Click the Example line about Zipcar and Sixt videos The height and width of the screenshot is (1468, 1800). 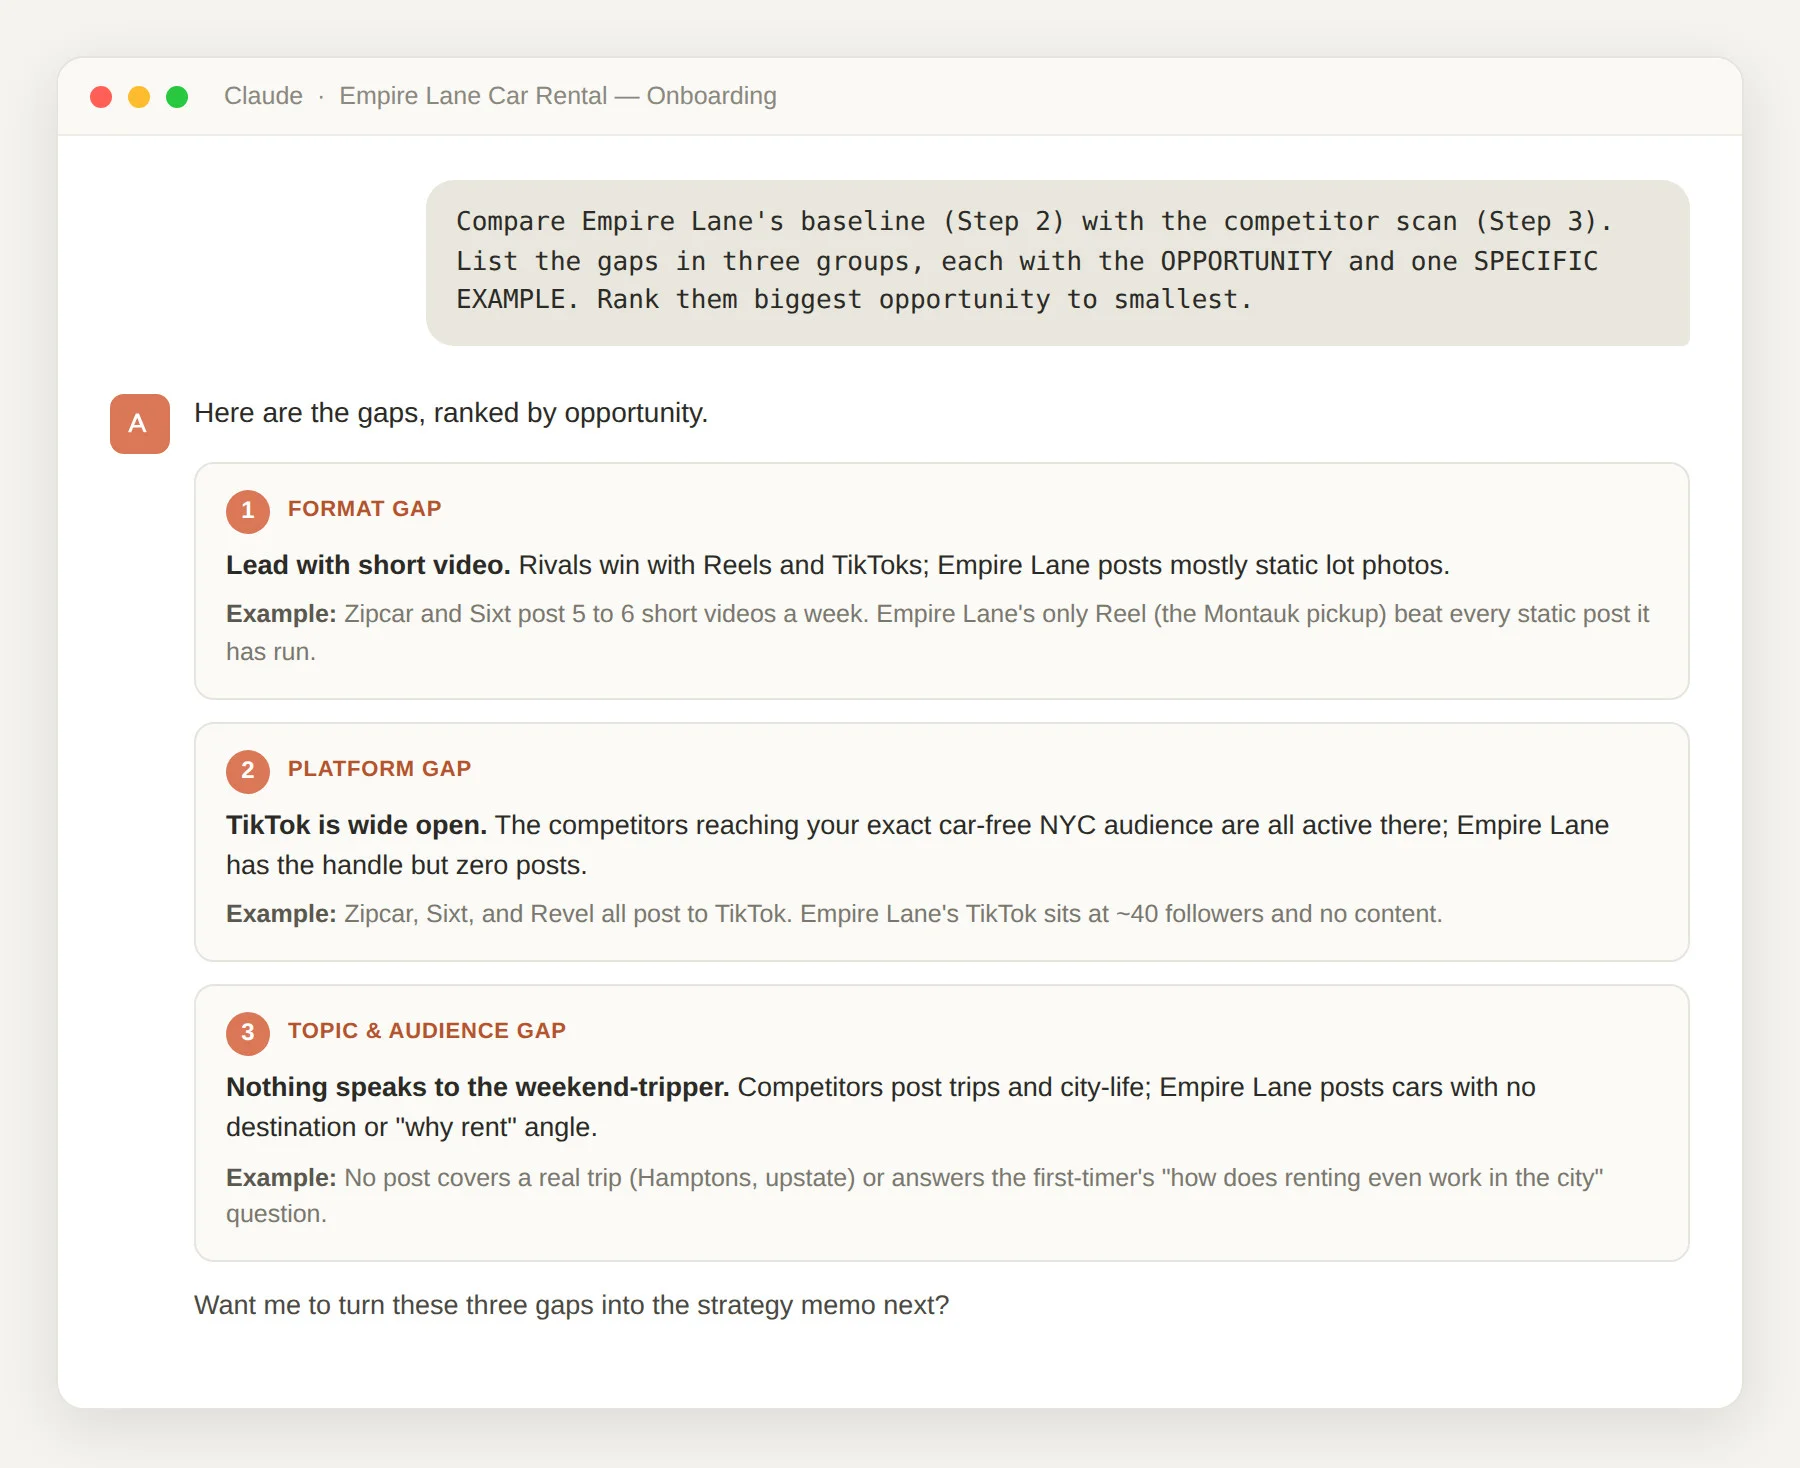tap(938, 633)
